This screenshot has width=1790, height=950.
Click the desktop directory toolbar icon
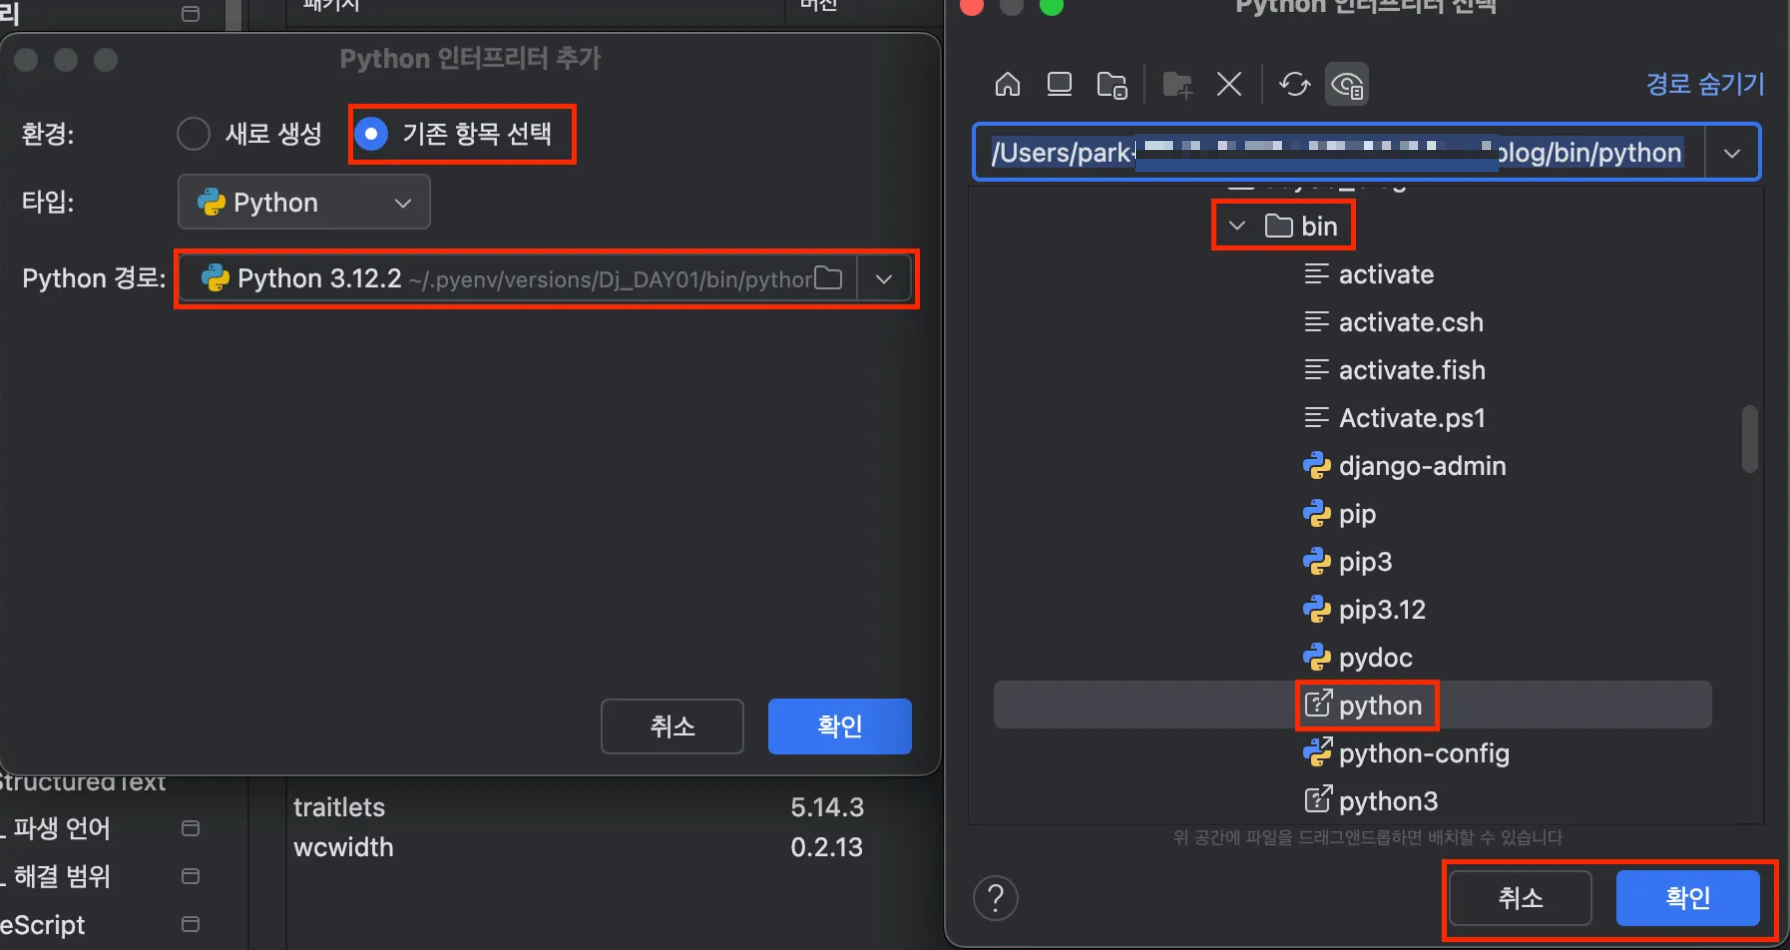1059,84
